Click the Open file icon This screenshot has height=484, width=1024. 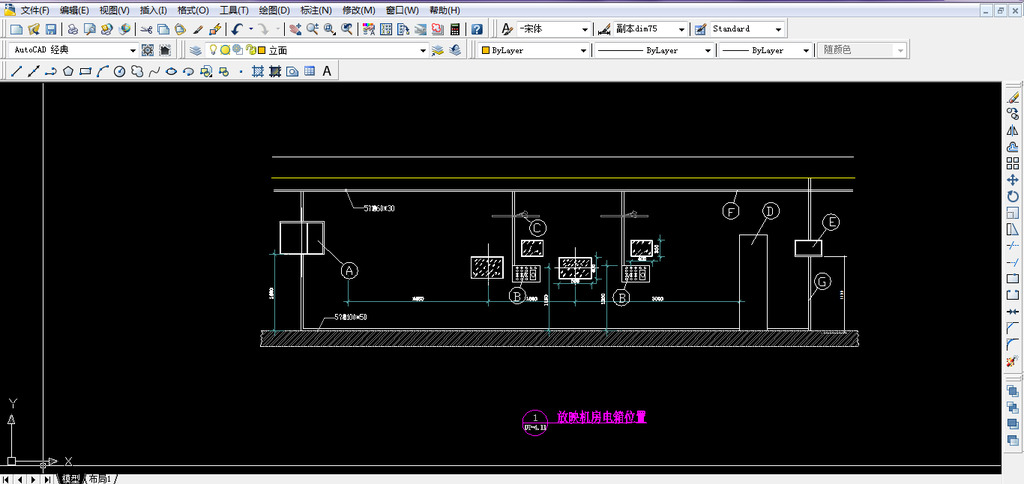[x=34, y=29]
